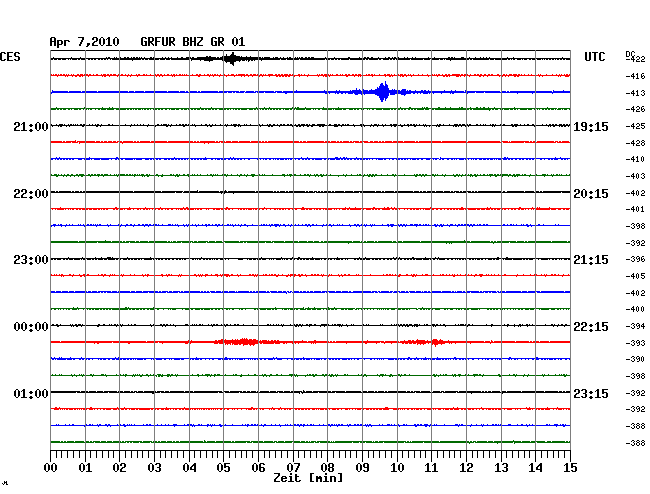This screenshot has width=650, height=494.
Task: Click the 08 minute axis tick label
Action: (x=327, y=468)
